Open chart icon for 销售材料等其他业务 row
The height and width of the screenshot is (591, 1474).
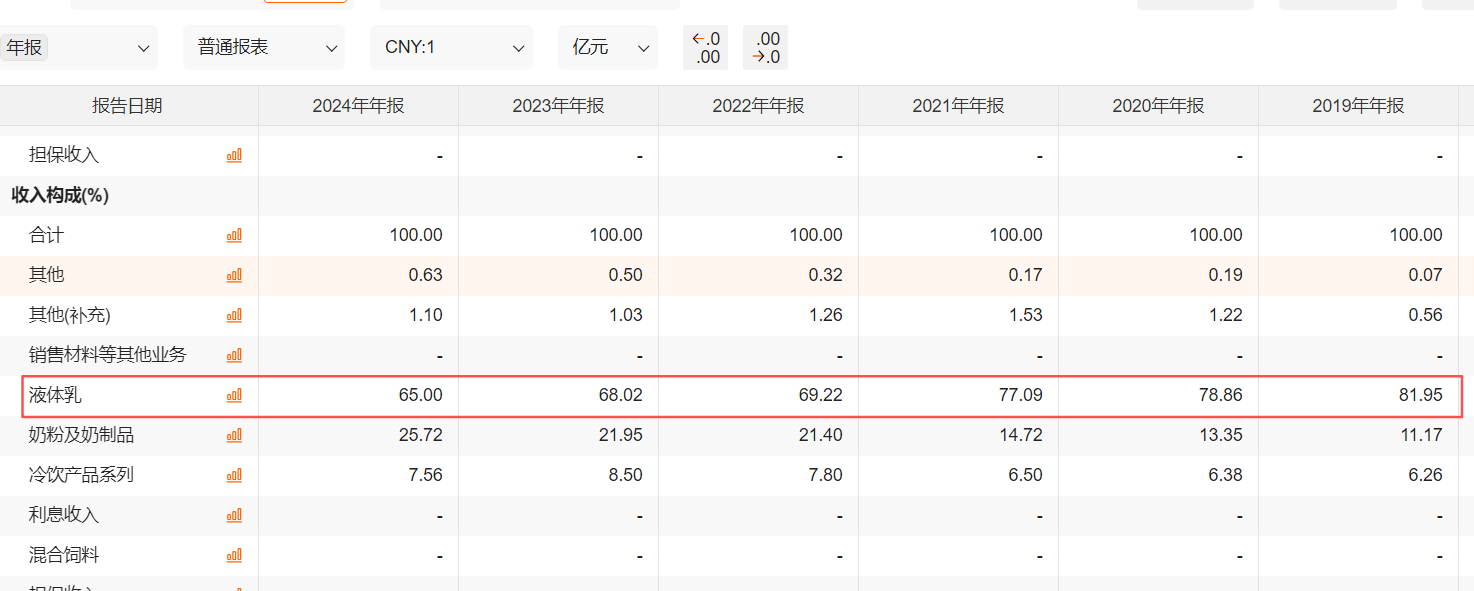coord(234,355)
